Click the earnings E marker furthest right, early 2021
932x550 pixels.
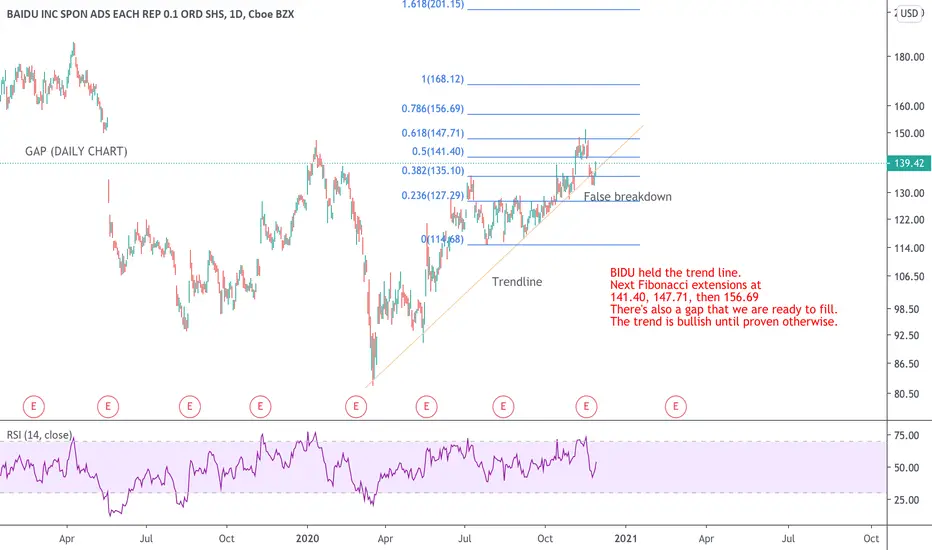pyautogui.click(x=676, y=407)
